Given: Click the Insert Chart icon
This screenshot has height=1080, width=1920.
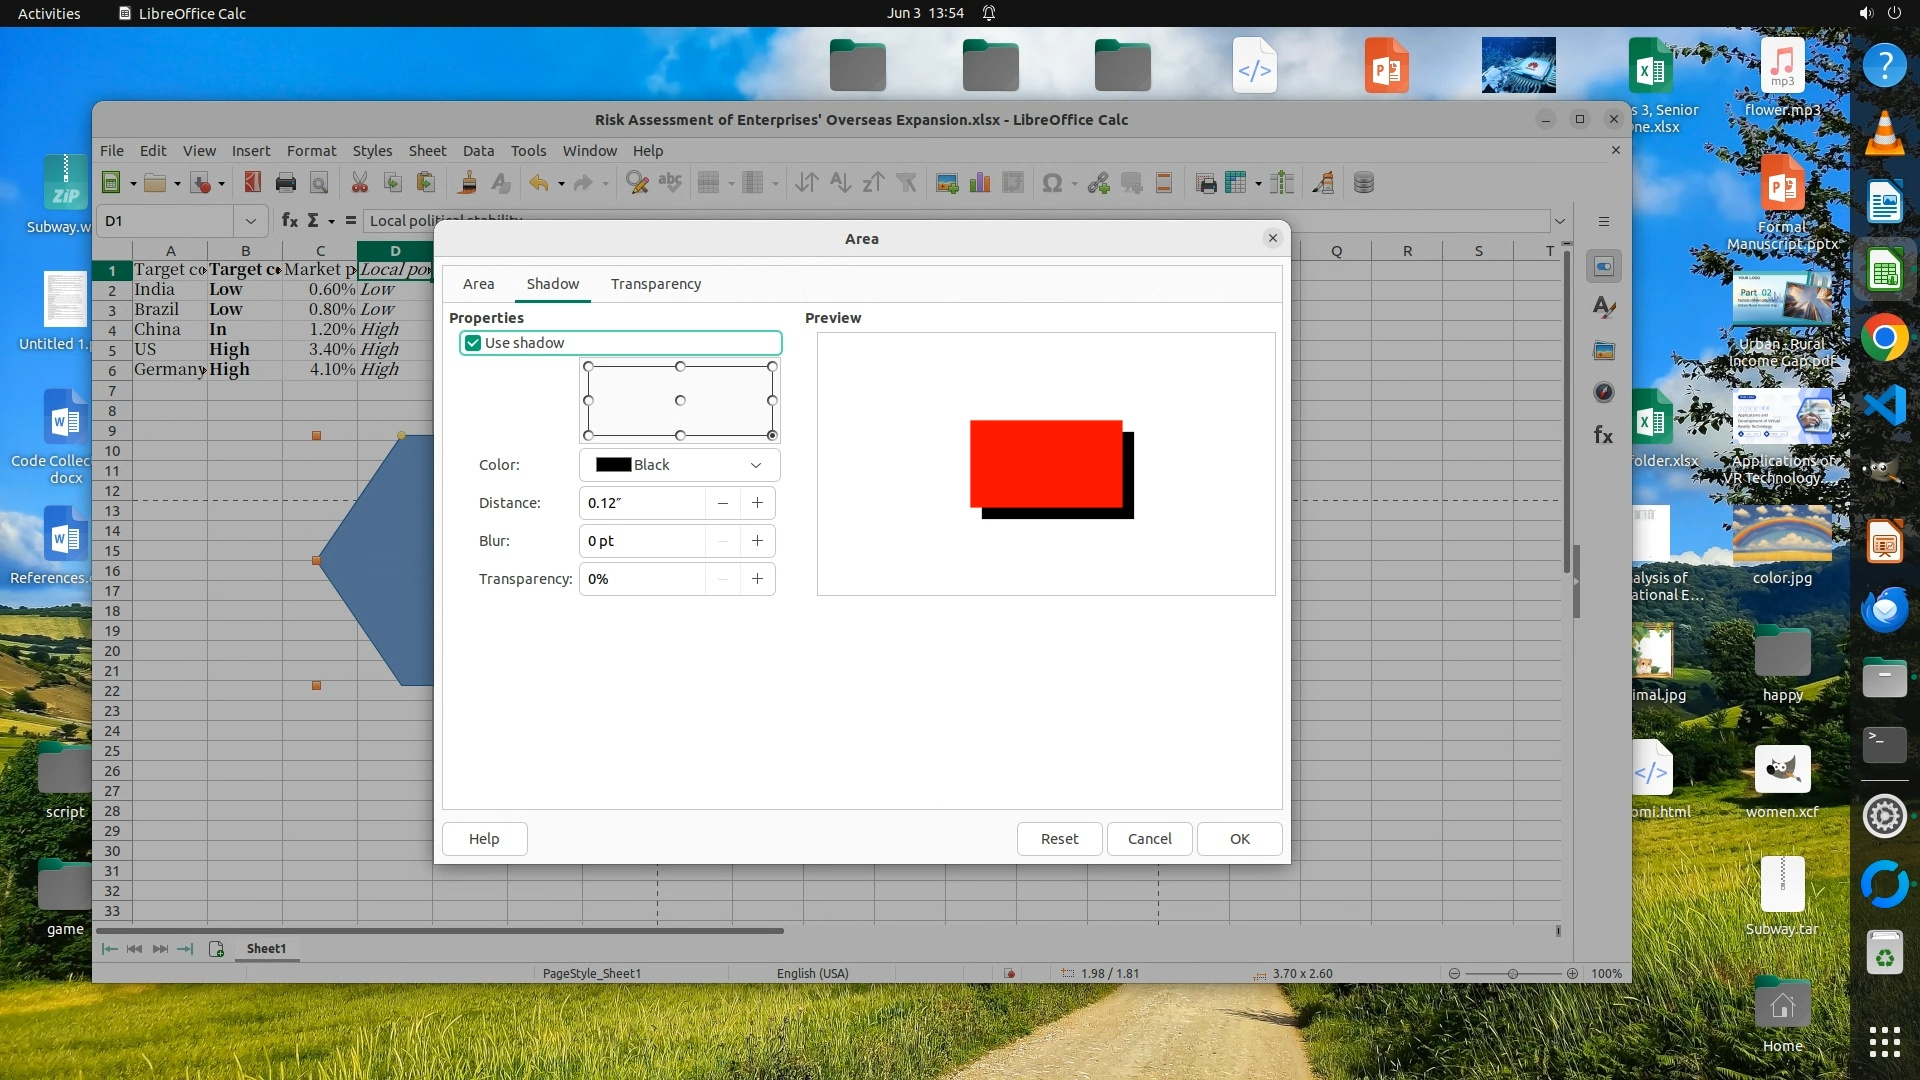Looking at the screenshot, I should click(x=980, y=183).
